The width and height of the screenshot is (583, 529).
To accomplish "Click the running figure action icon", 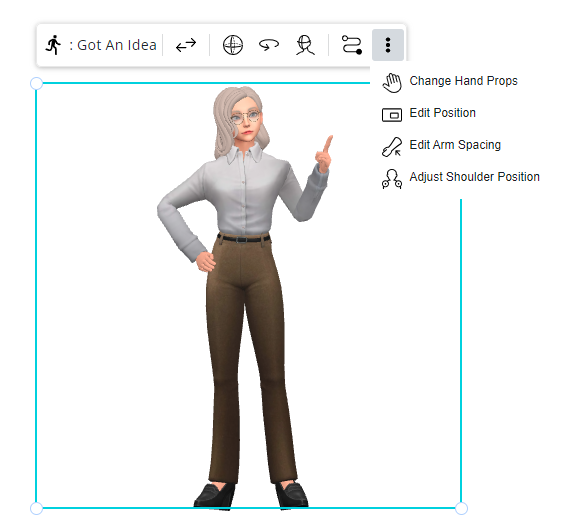I will pos(54,45).
